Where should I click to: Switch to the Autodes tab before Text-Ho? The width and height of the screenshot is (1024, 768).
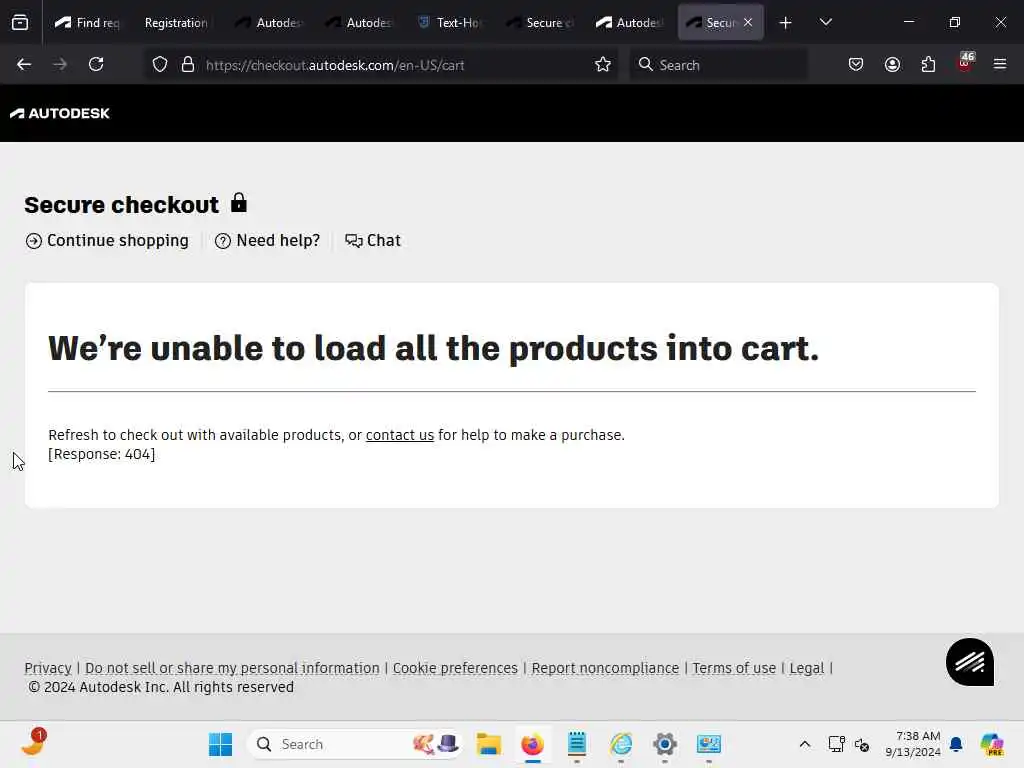(x=361, y=23)
